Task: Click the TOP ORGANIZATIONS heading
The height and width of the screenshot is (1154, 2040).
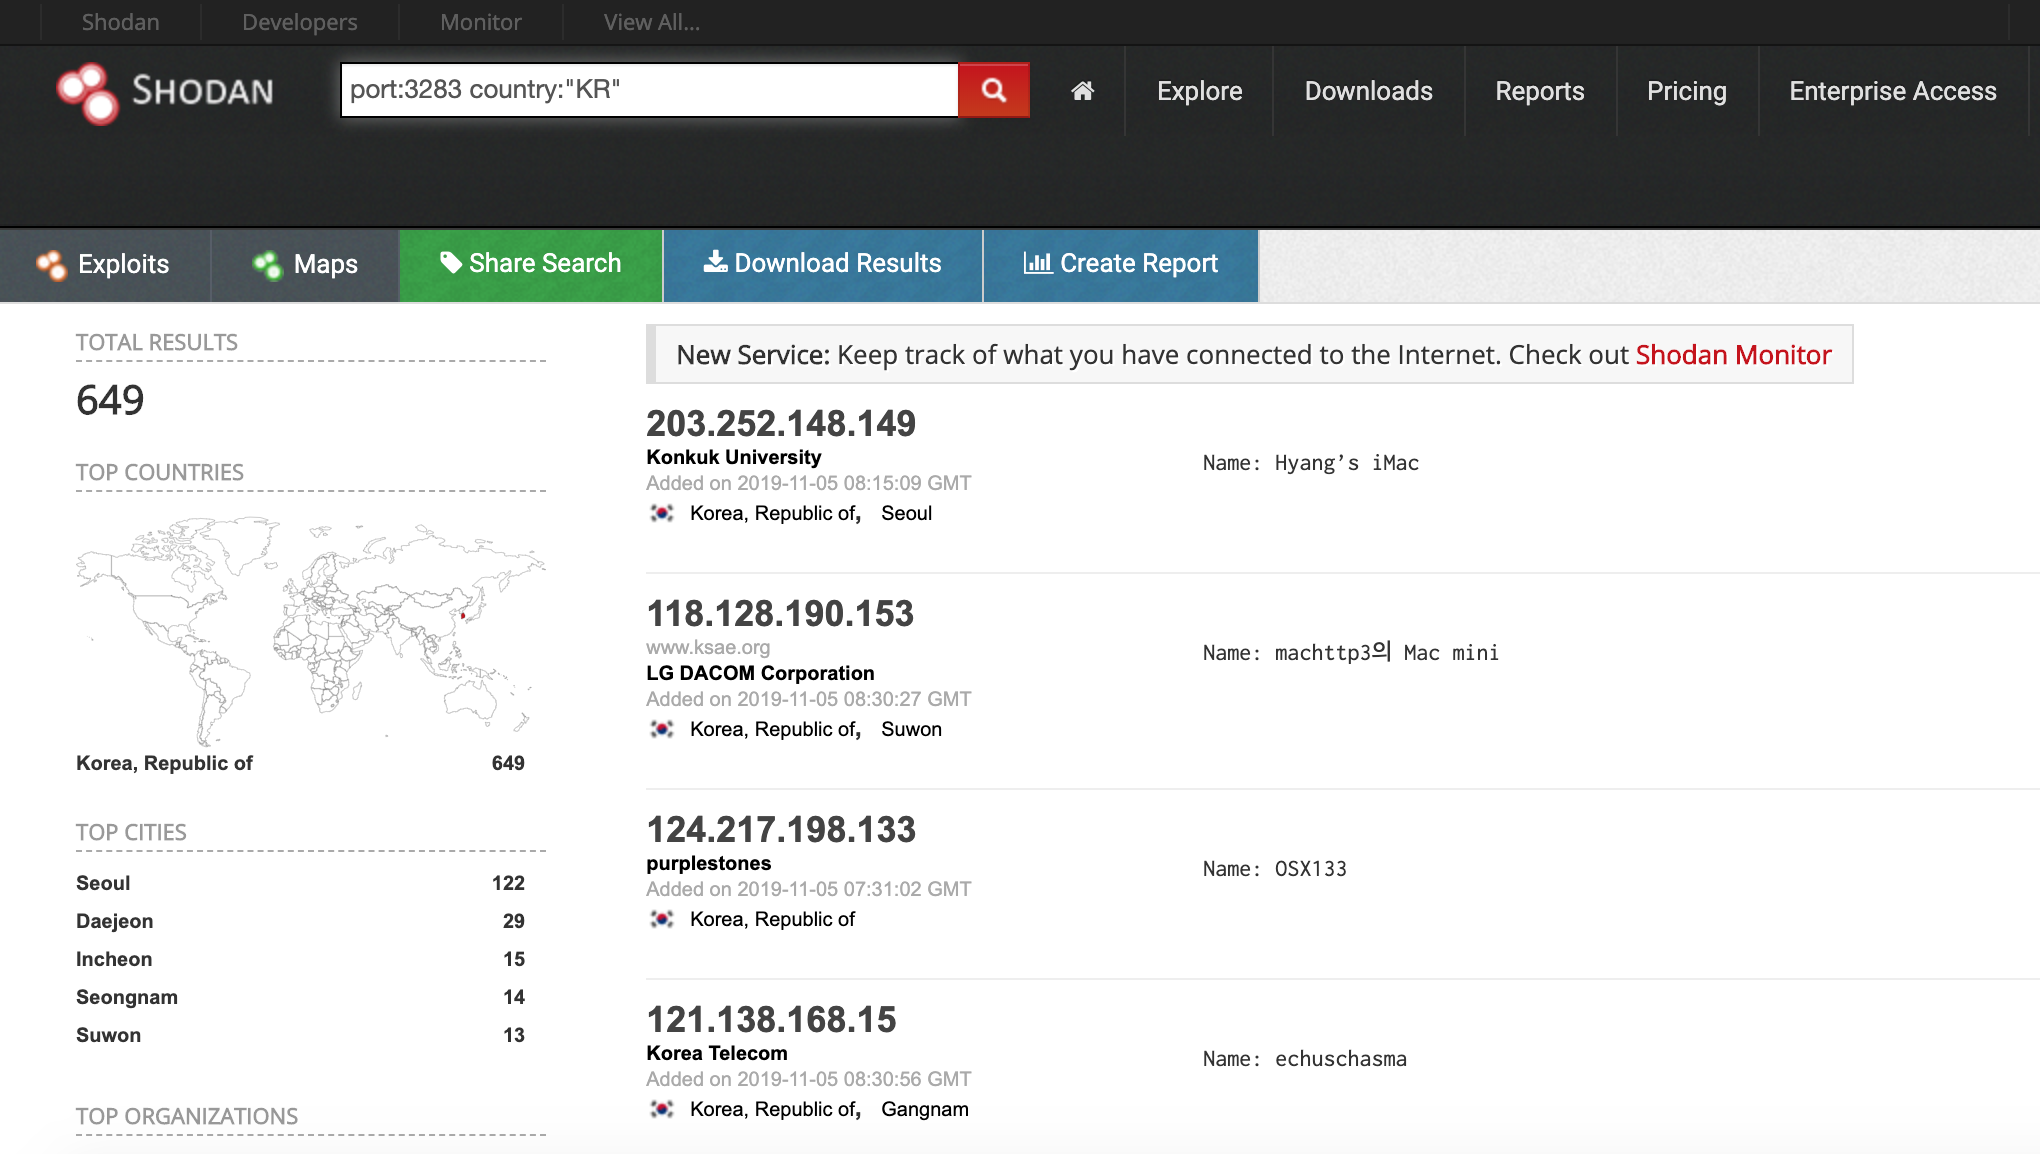Action: coord(187,1116)
